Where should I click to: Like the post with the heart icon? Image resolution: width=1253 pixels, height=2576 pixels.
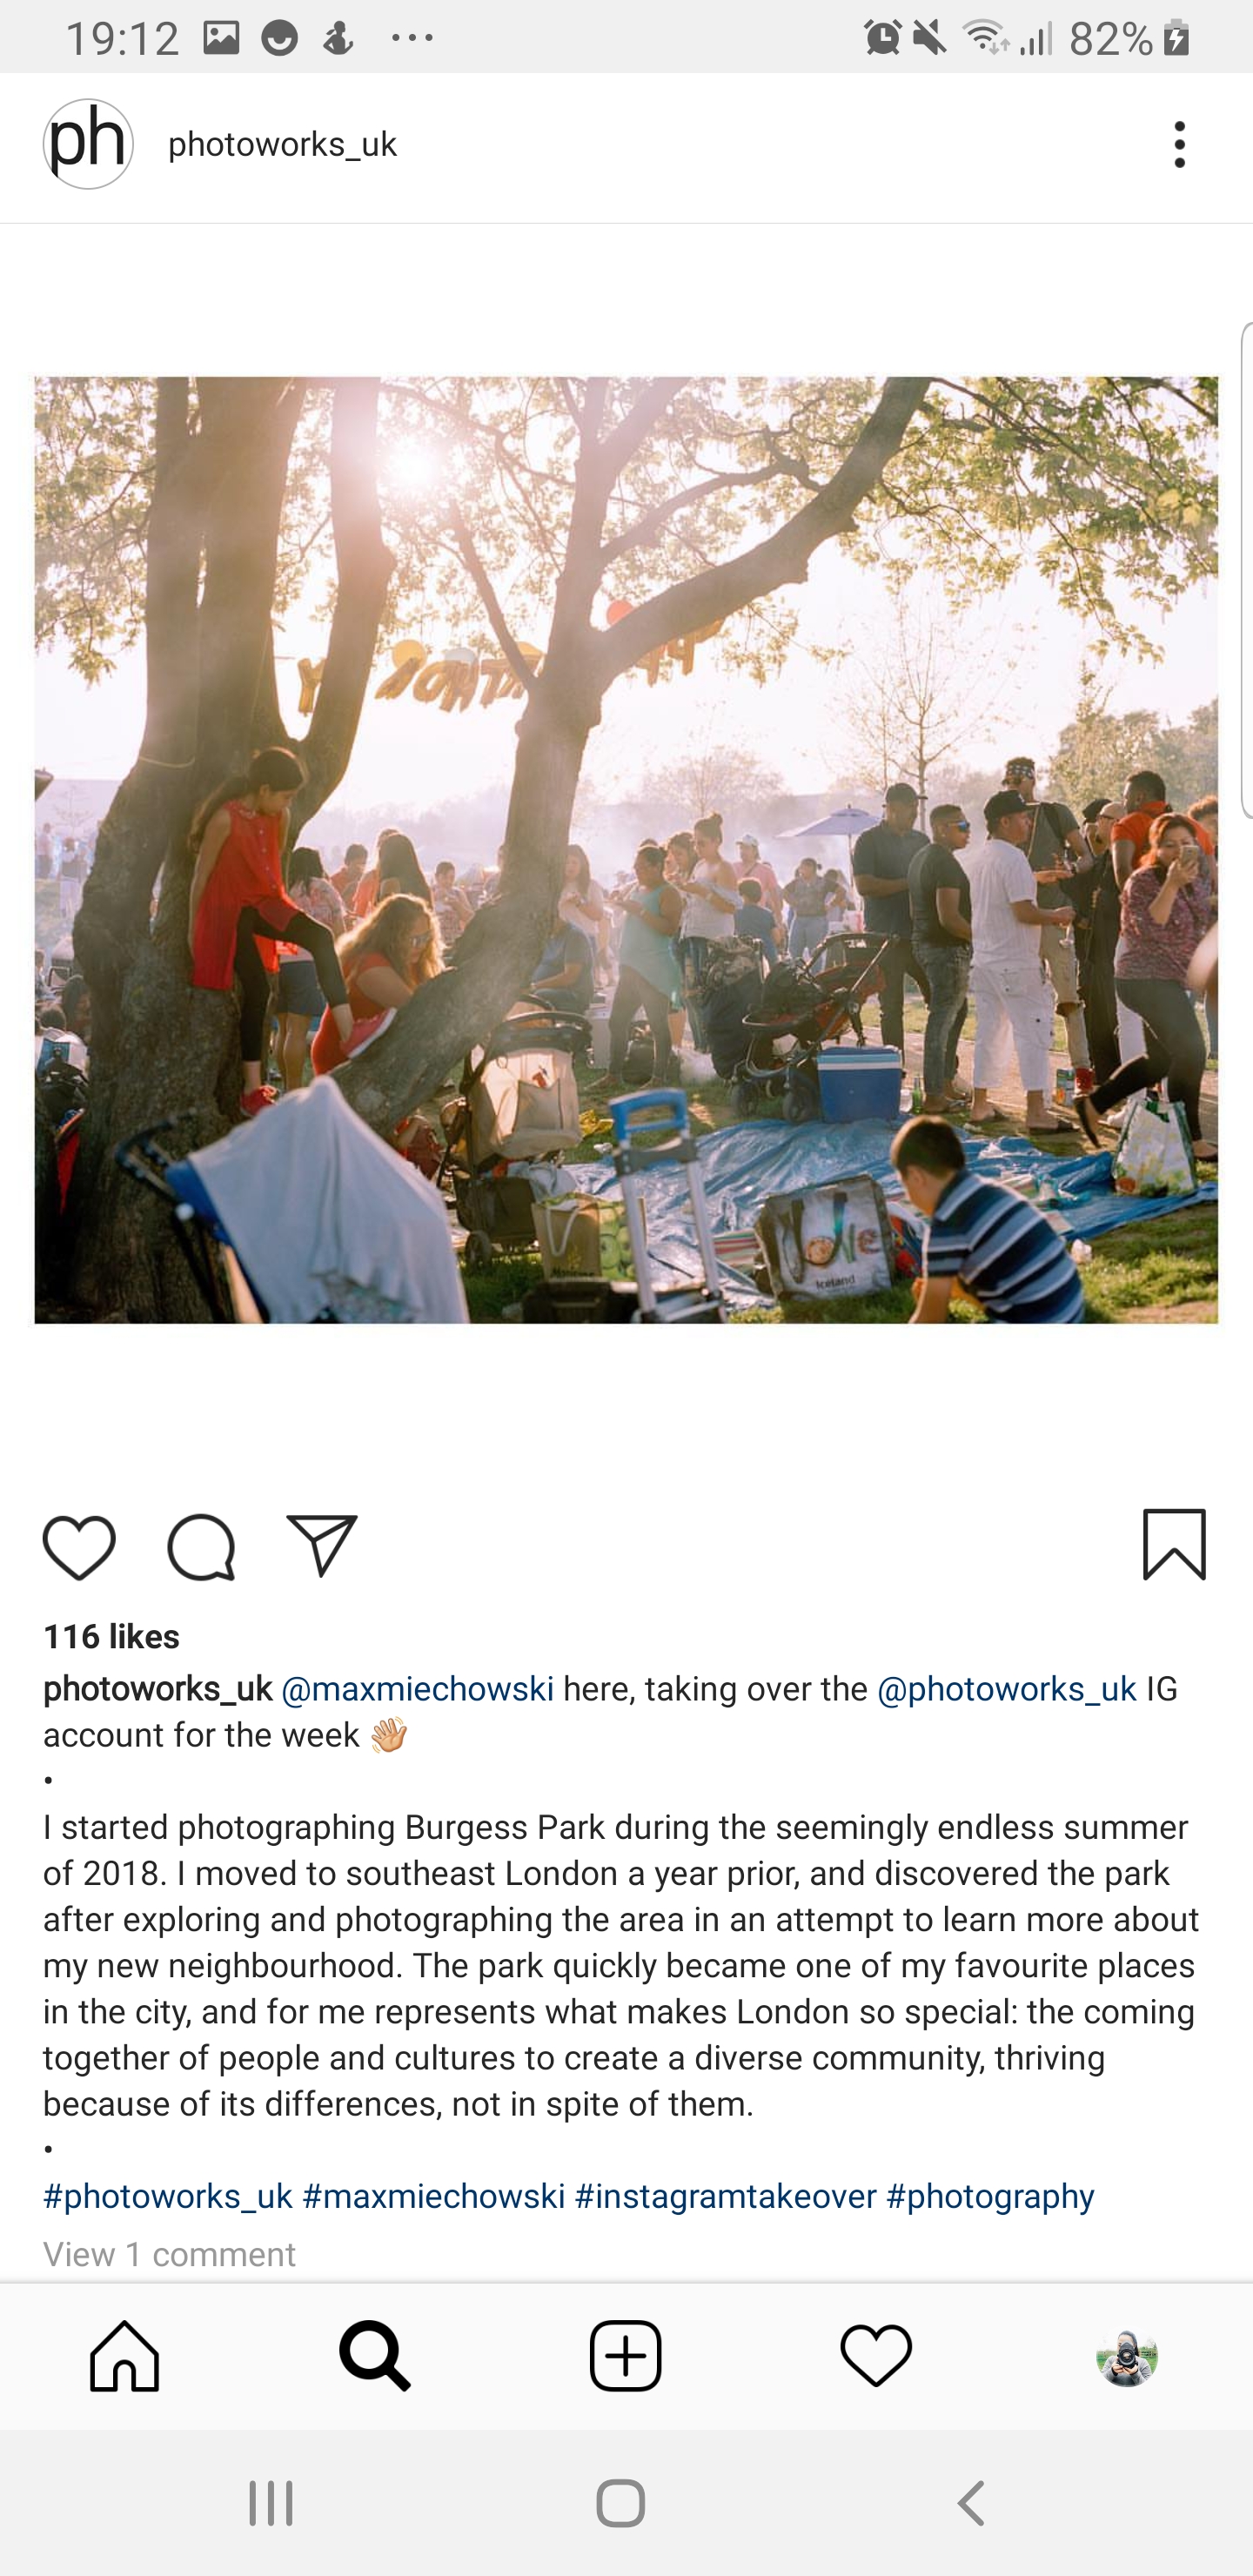79,1547
